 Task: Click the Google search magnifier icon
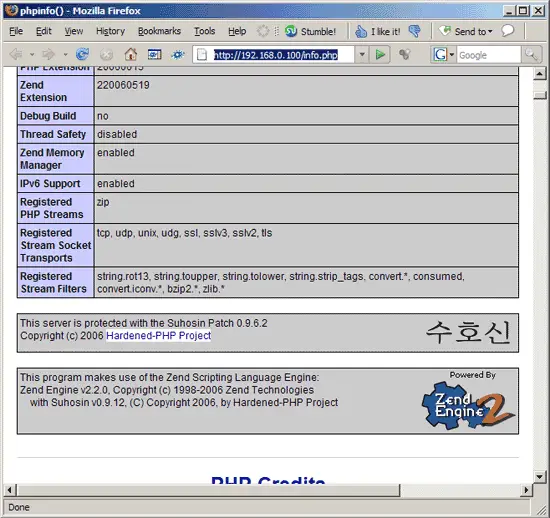(531, 55)
